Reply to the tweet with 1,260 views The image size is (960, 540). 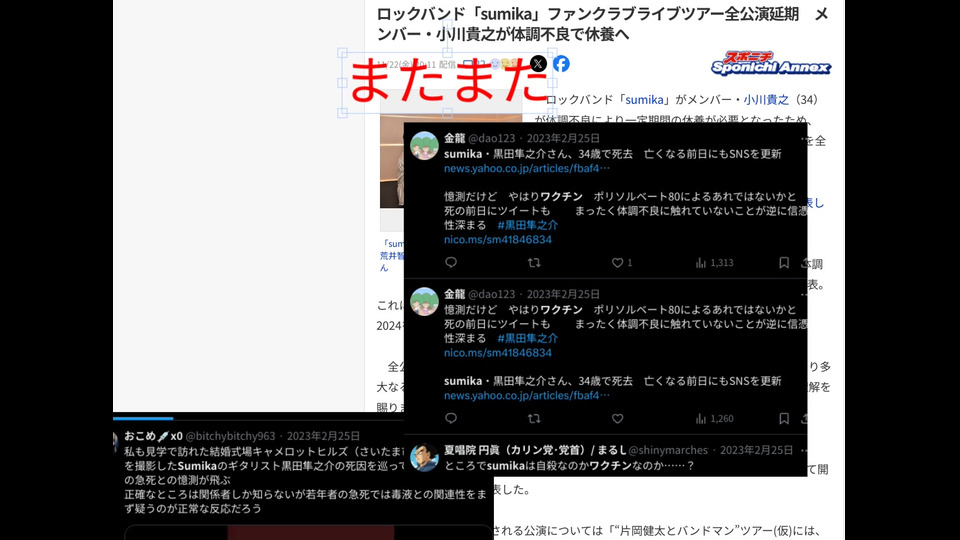pos(451,419)
